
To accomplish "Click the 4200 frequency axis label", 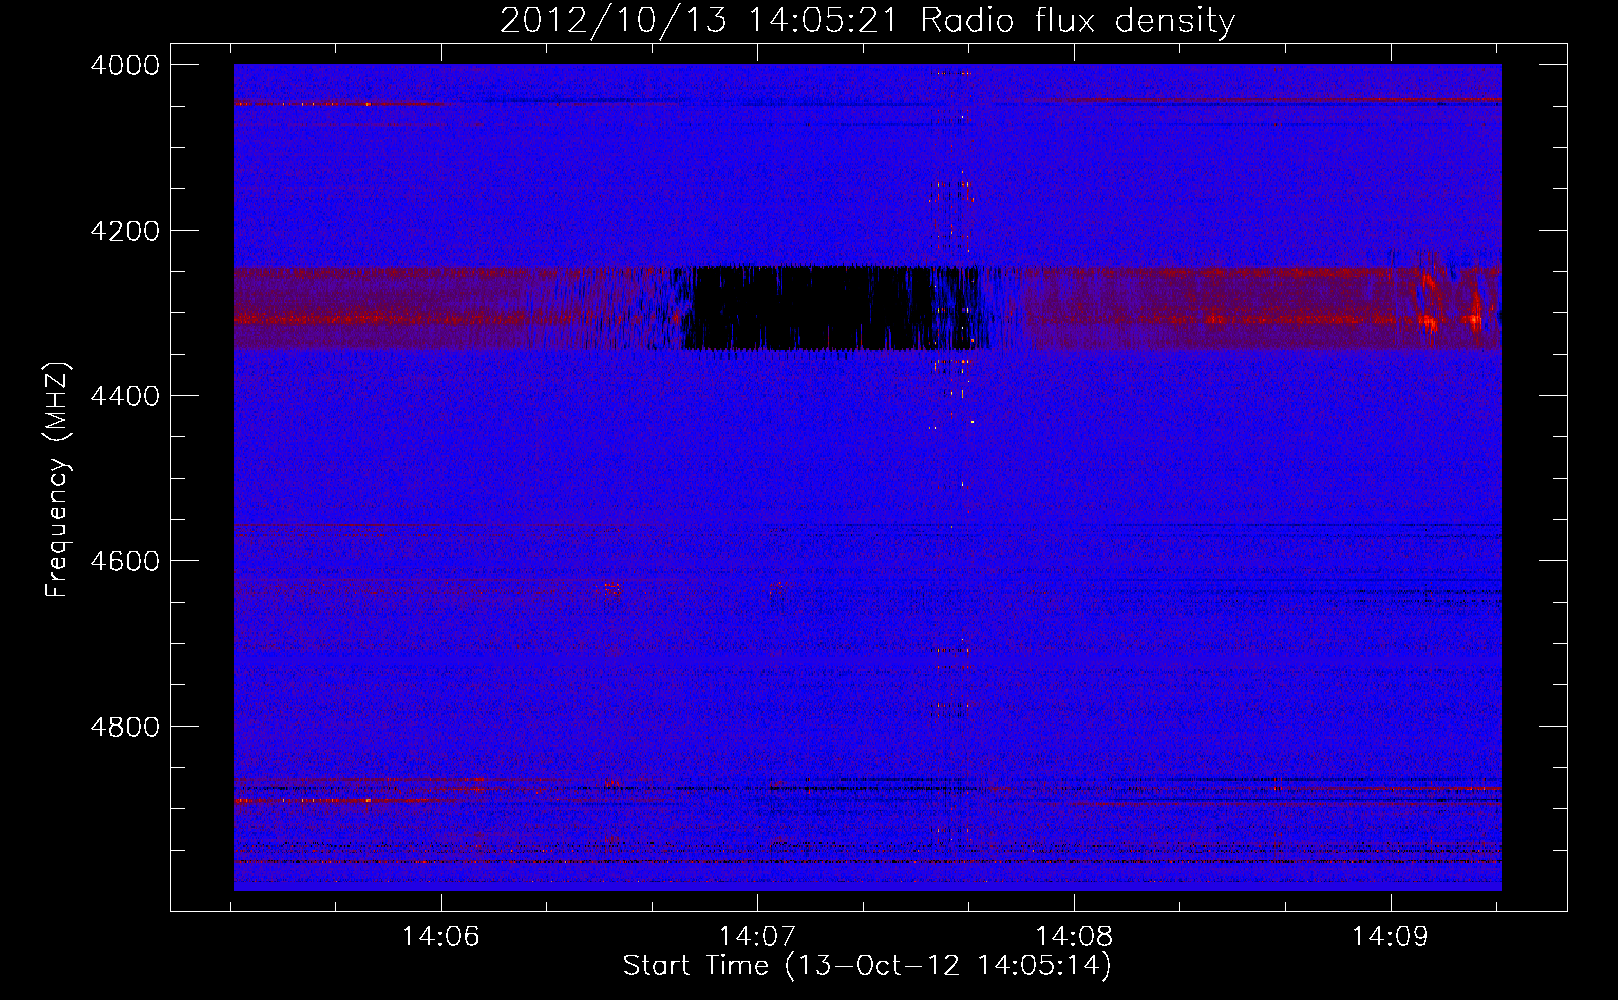I will click(124, 231).
